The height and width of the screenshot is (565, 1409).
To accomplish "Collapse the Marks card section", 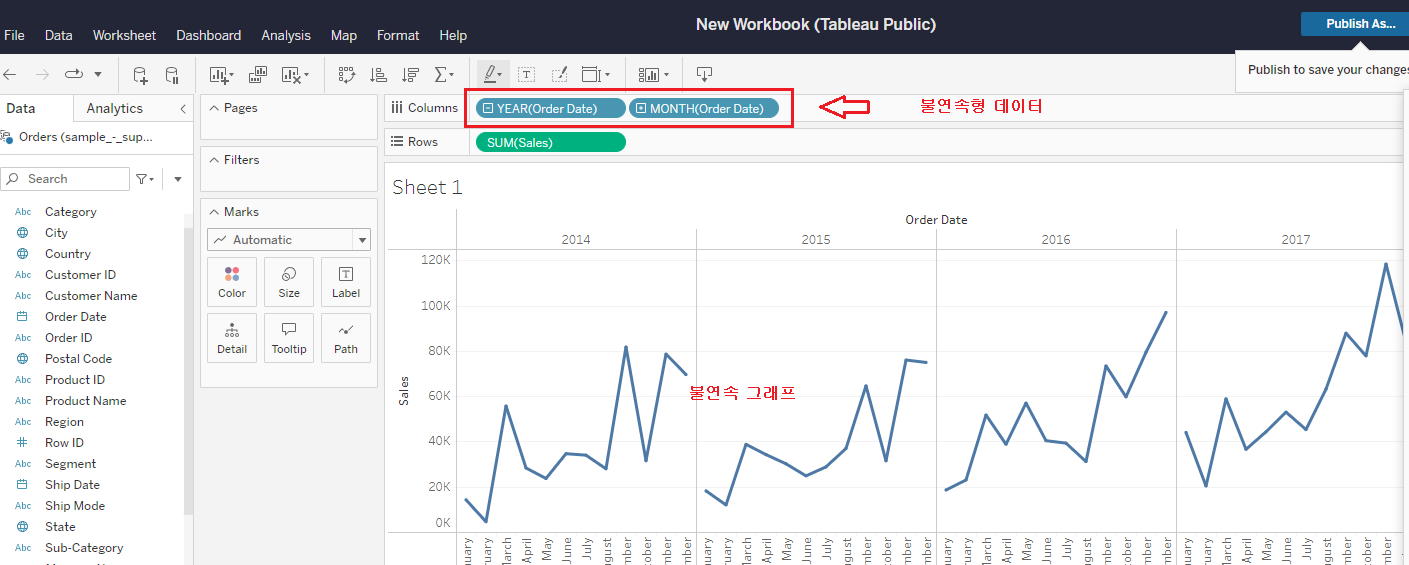I will (215, 212).
